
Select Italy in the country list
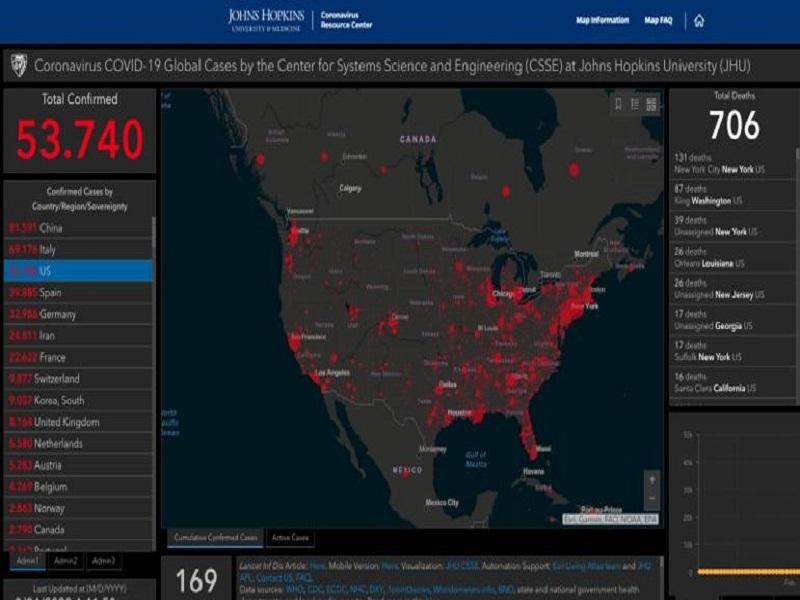(x=78, y=249)
